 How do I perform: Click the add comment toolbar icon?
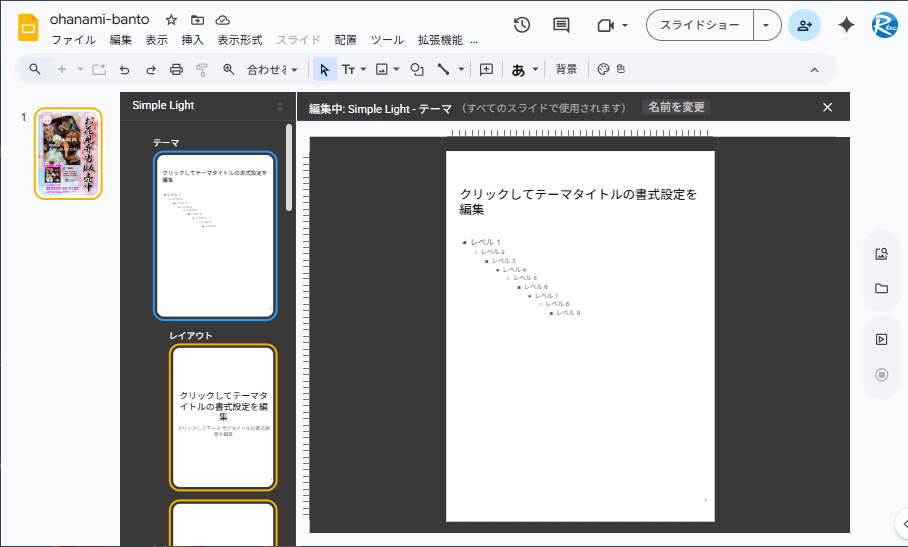tap(486, 70)
